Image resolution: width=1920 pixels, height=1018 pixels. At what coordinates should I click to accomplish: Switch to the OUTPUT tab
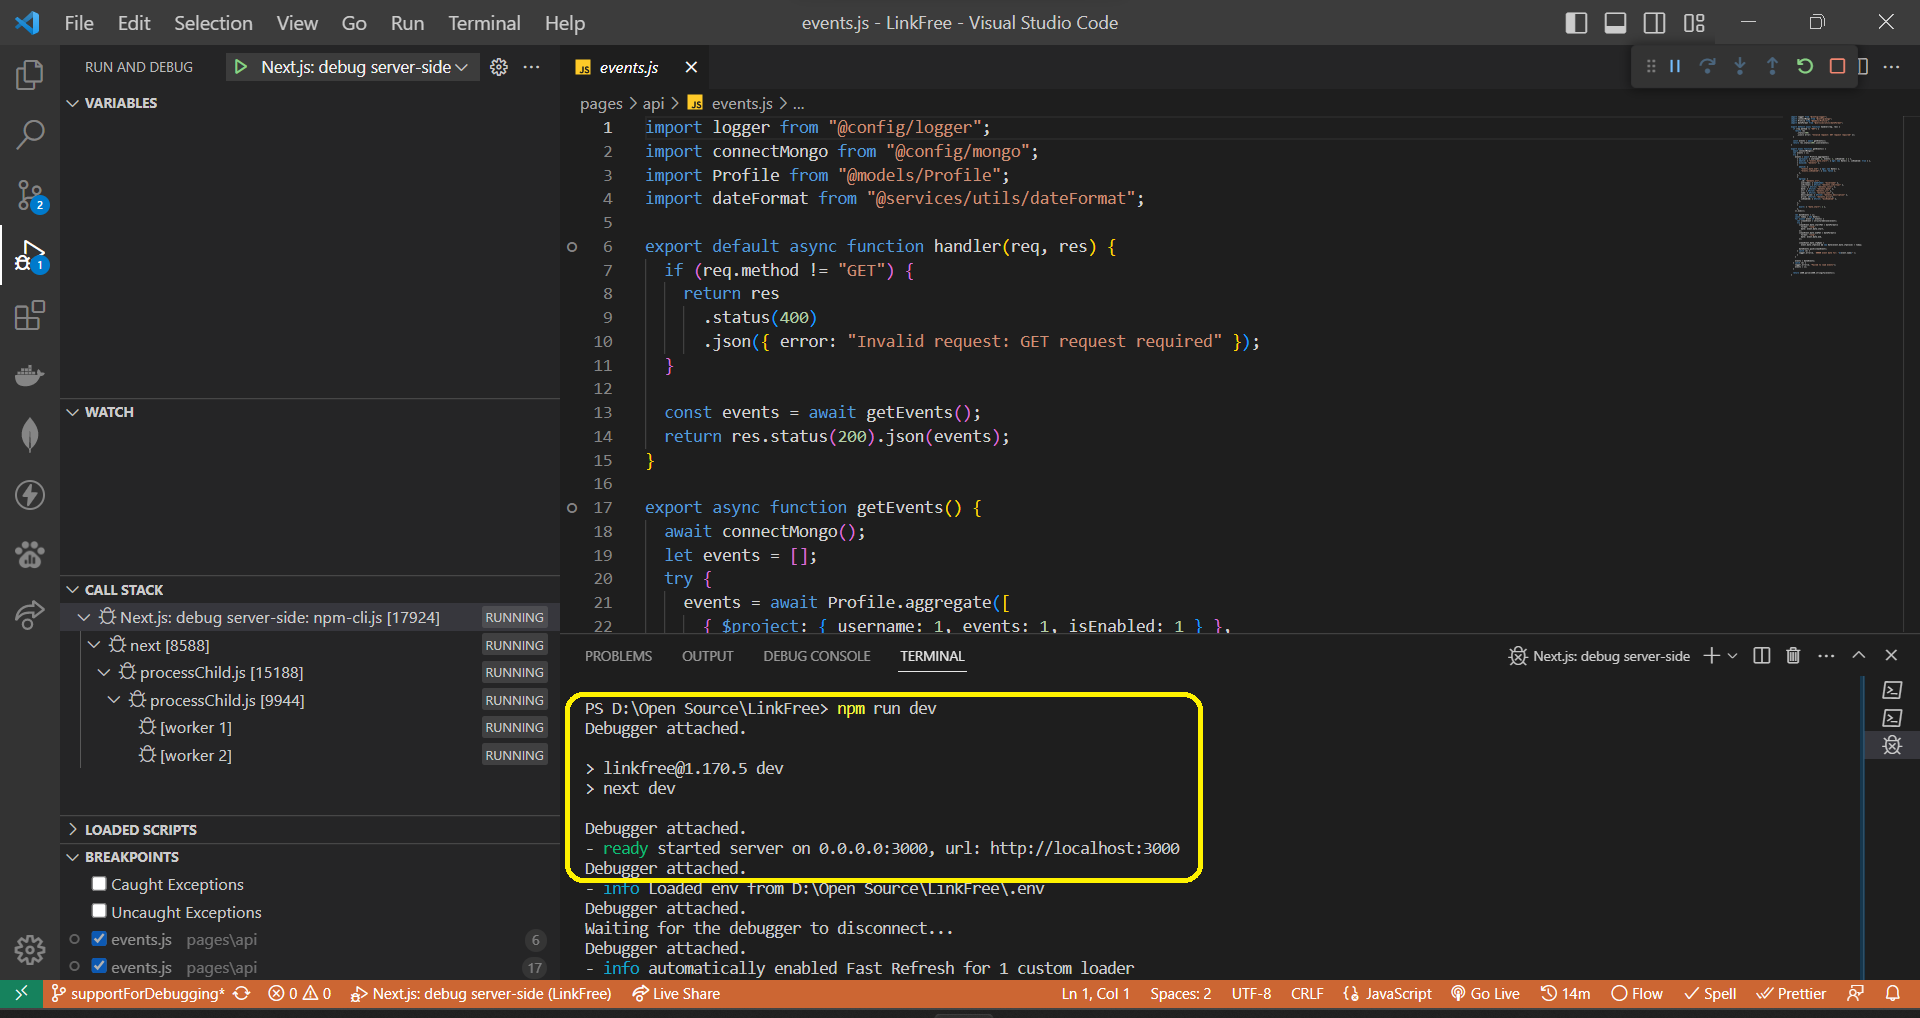[707, 656]
